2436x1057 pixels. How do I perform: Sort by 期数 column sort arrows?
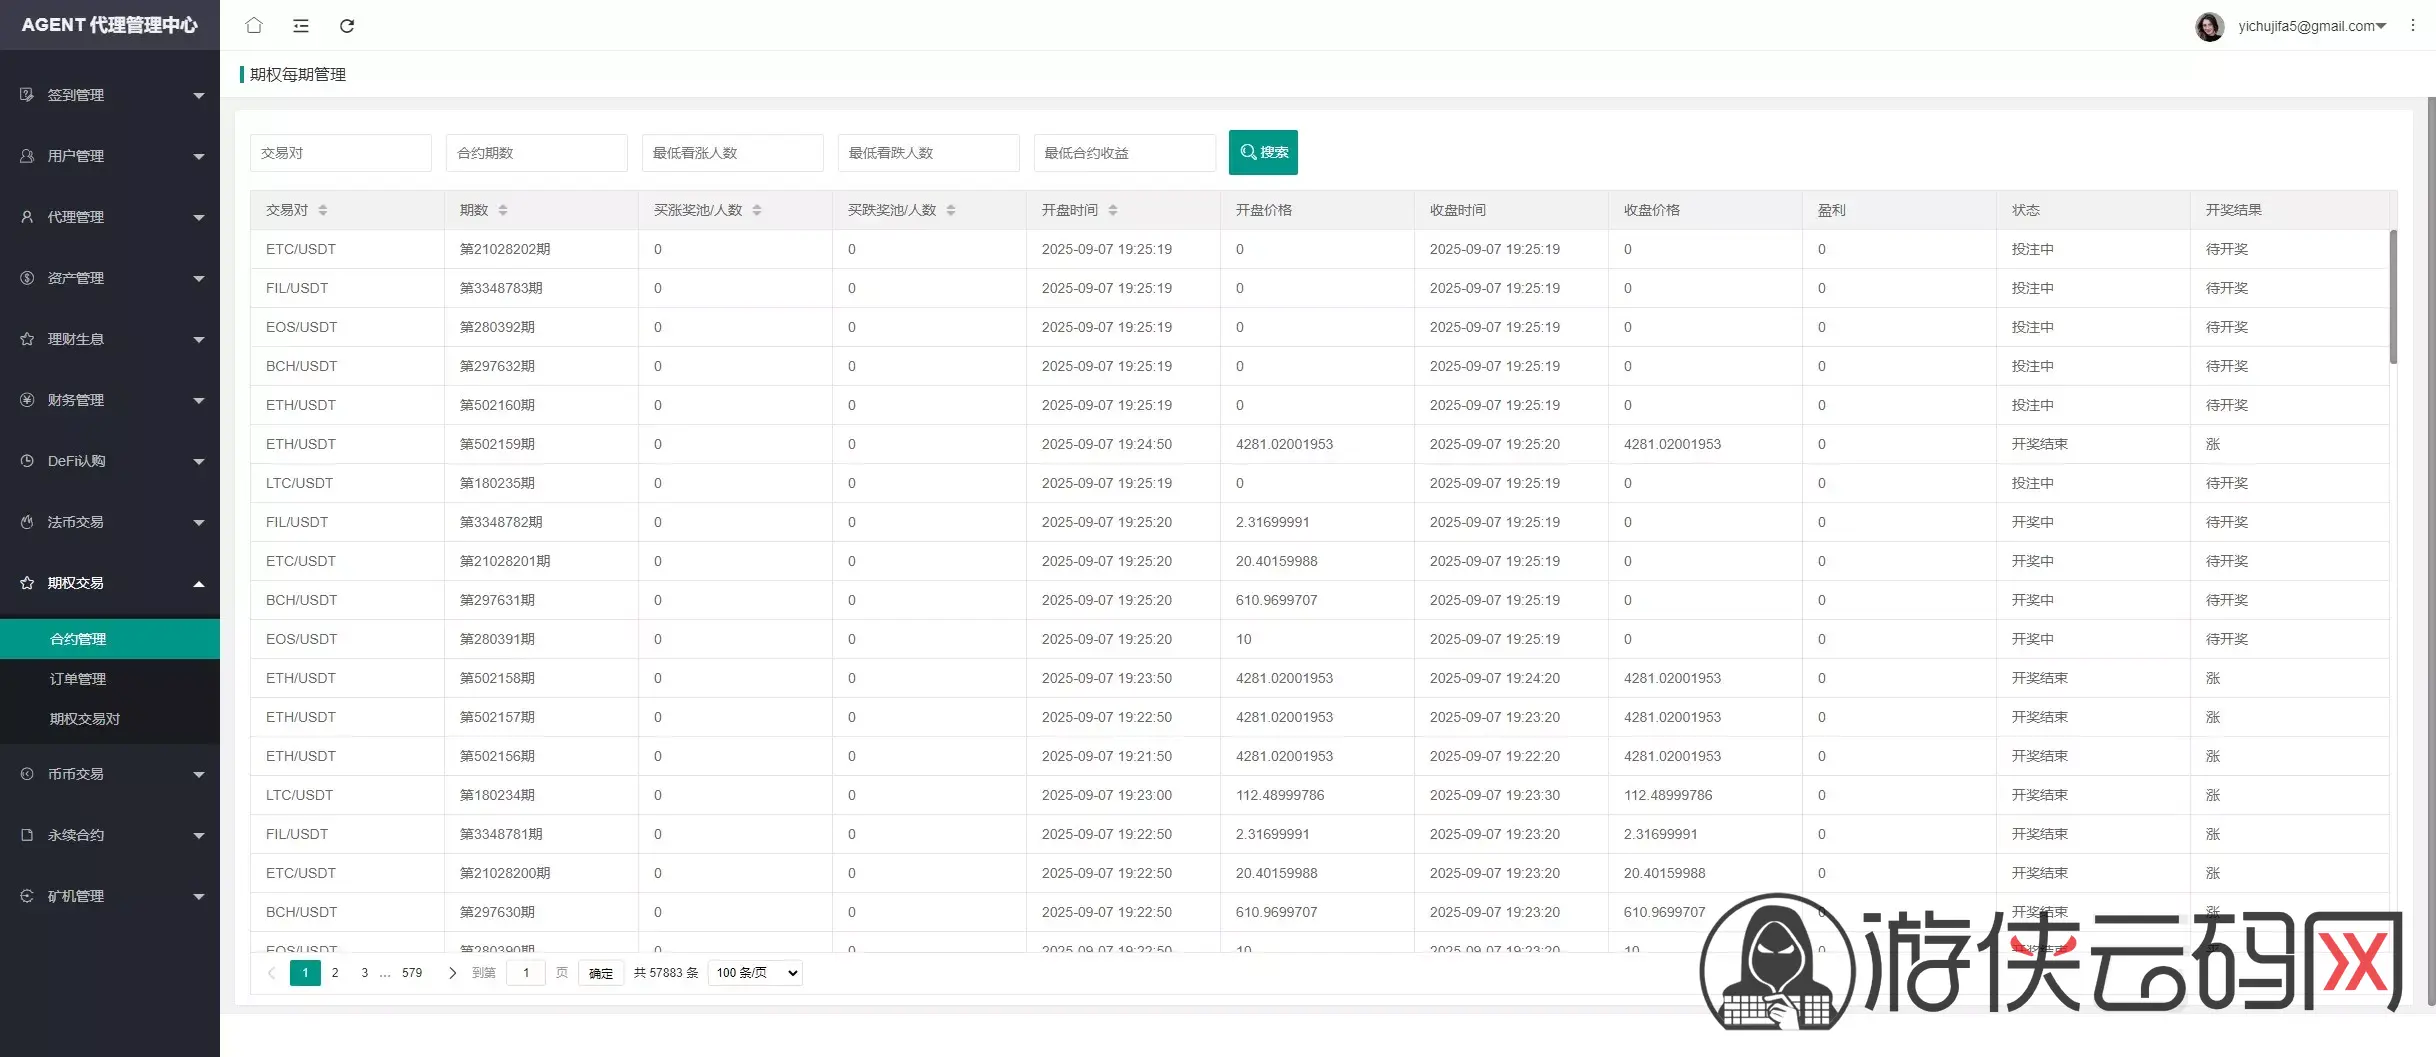tap(503, 210)
